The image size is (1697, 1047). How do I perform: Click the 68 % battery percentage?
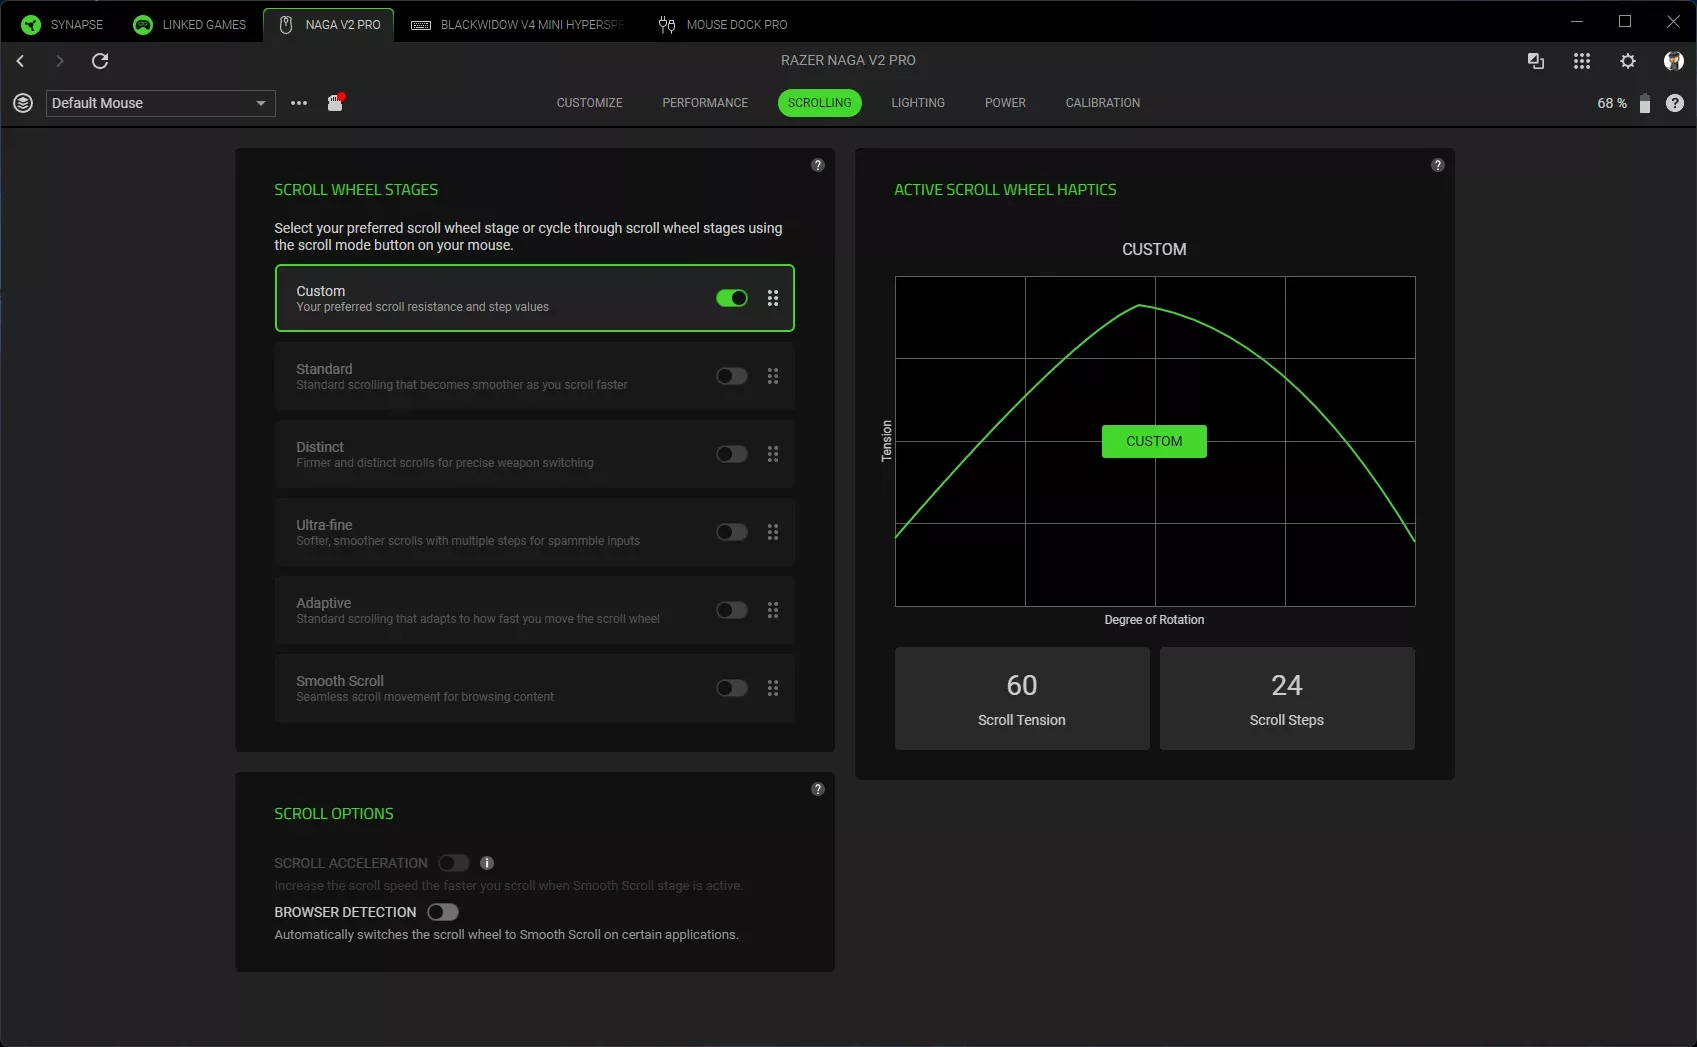pyautogui.click(x=1612, y=103)
